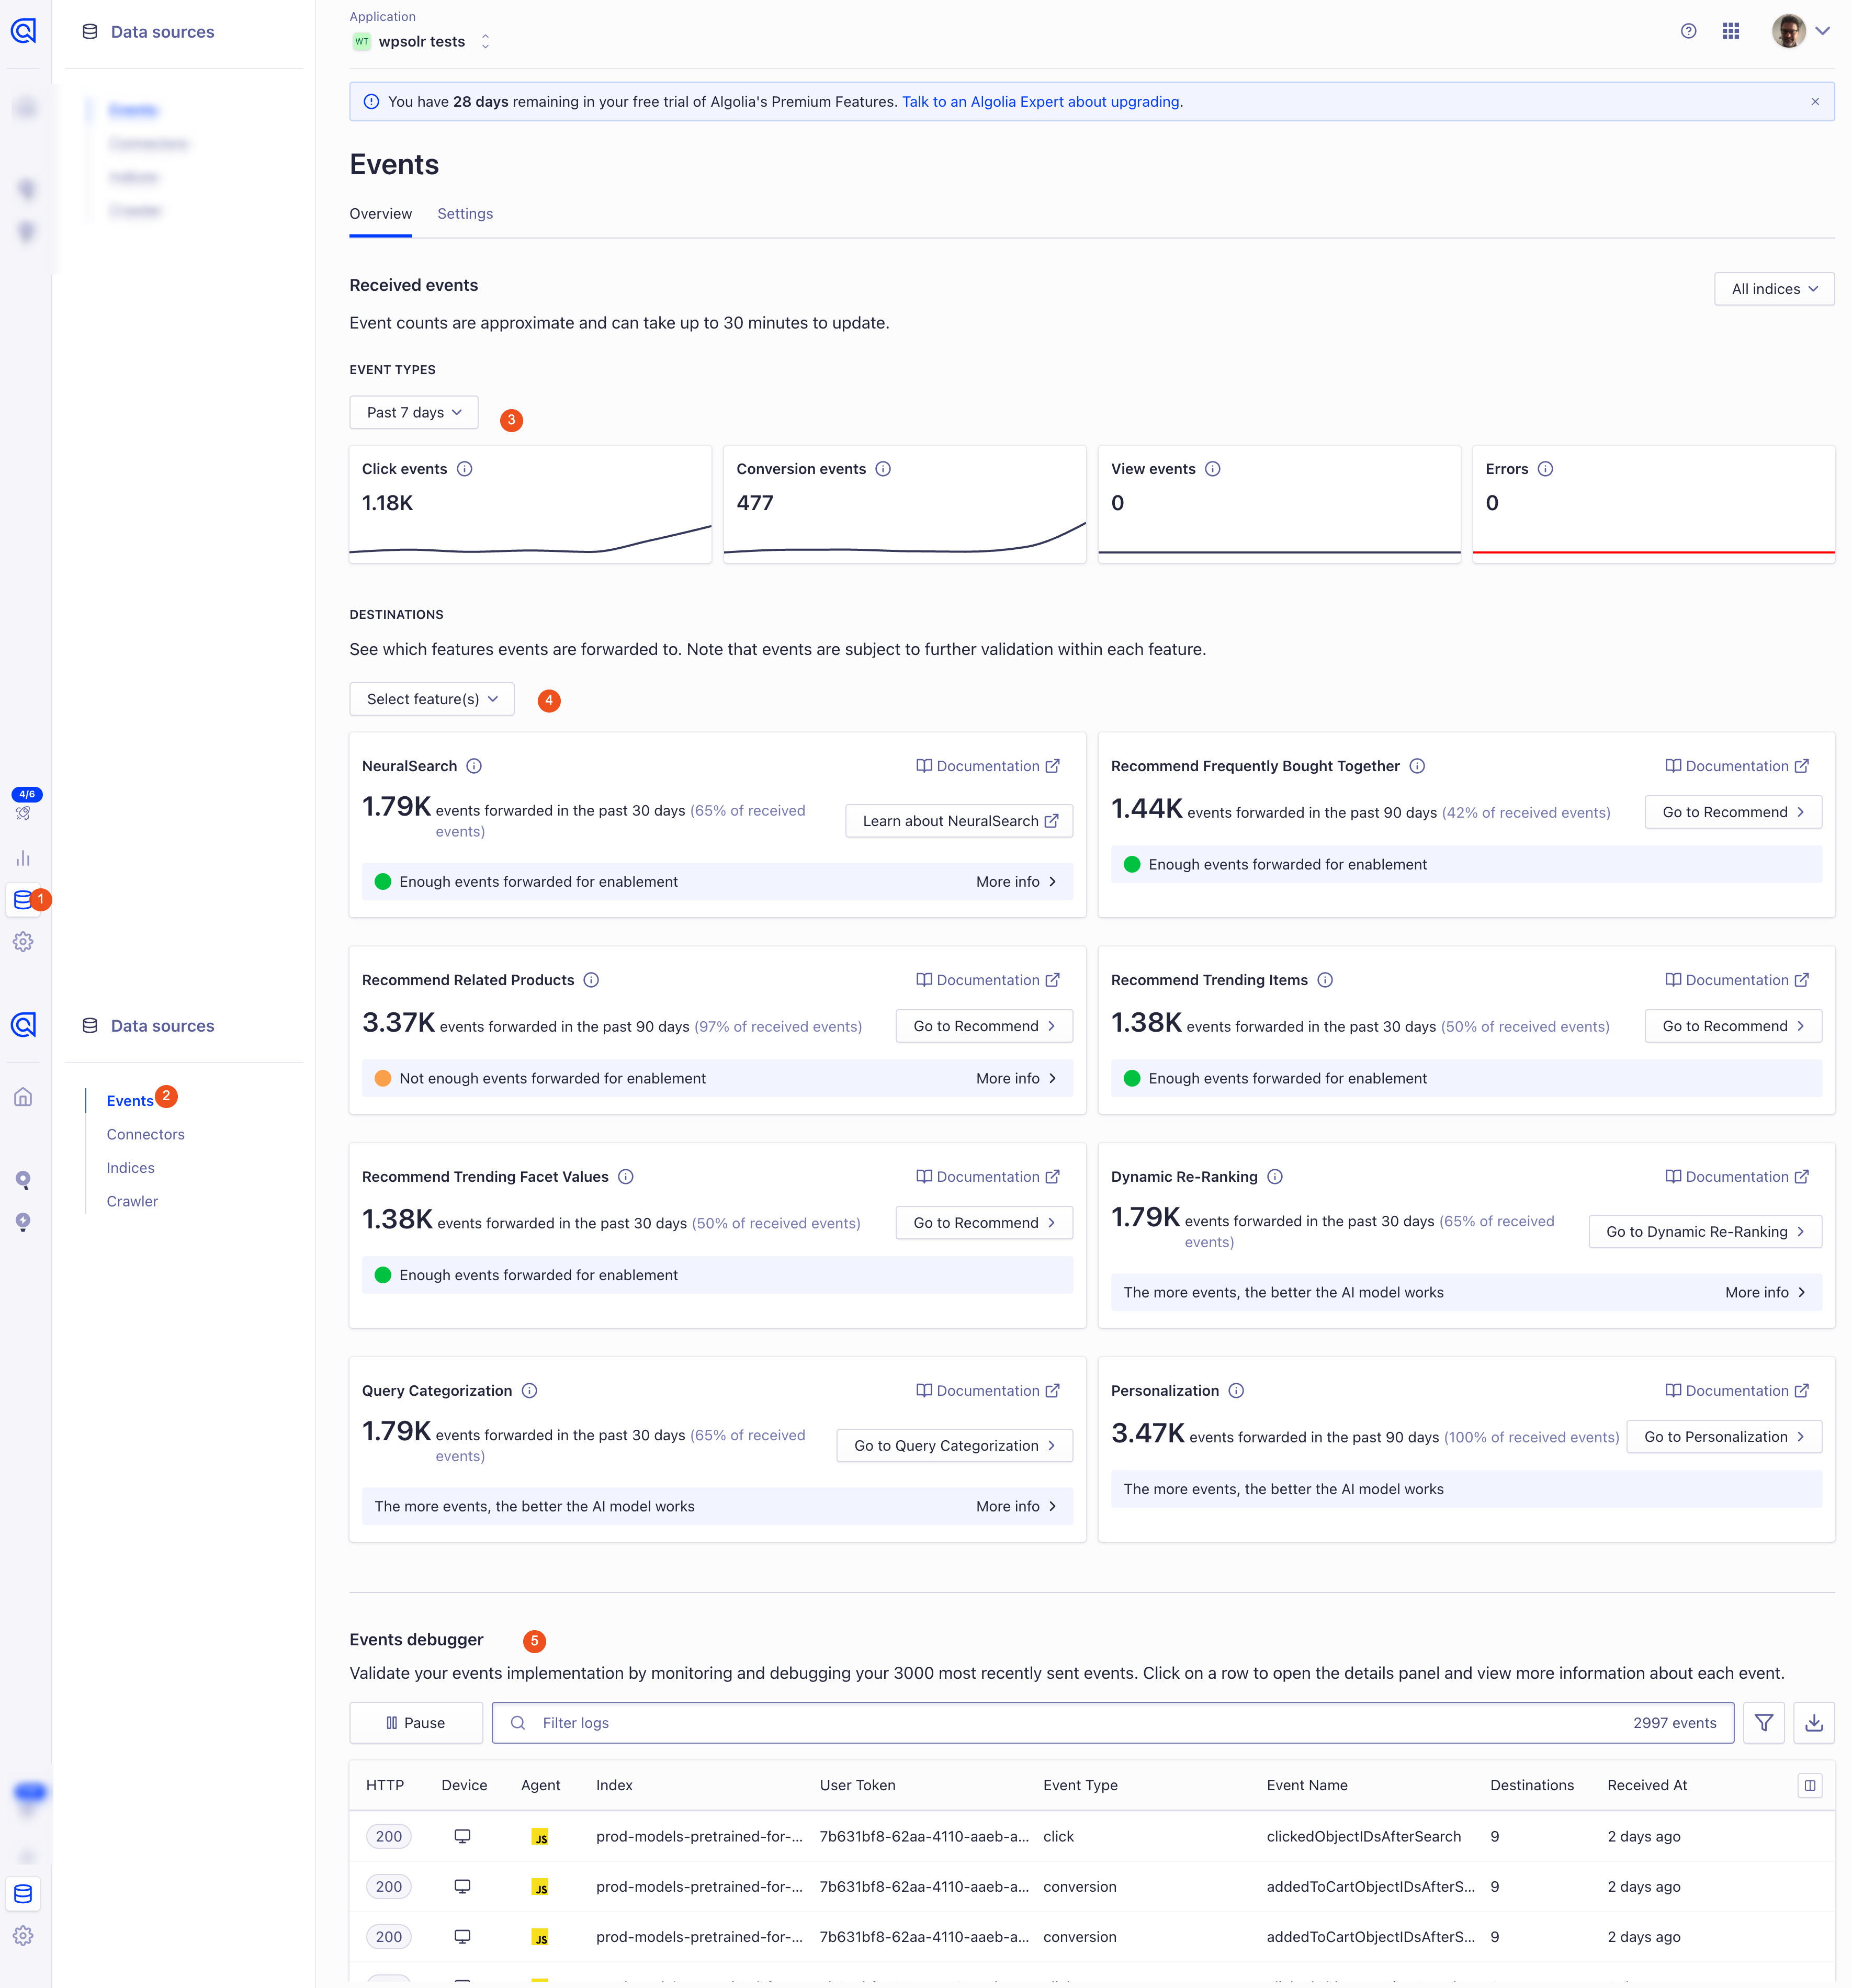The image size is (1852, 1988).
Task: Open the Click events 1.18K chart card
Action: pyautogui.click(x=530, y=505)
